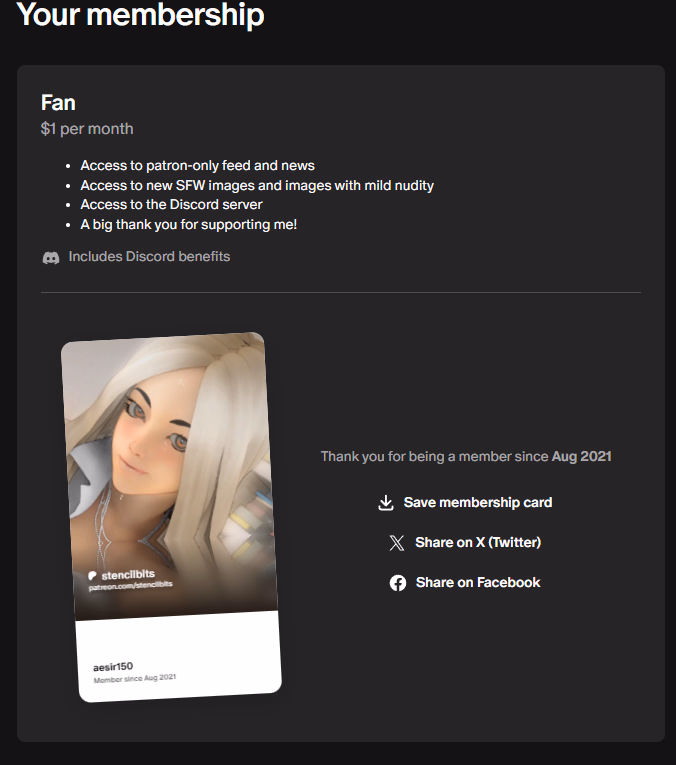Click the $1 per month price
Viewport: 676px width, 765px height.
click(x=87, y=129)
